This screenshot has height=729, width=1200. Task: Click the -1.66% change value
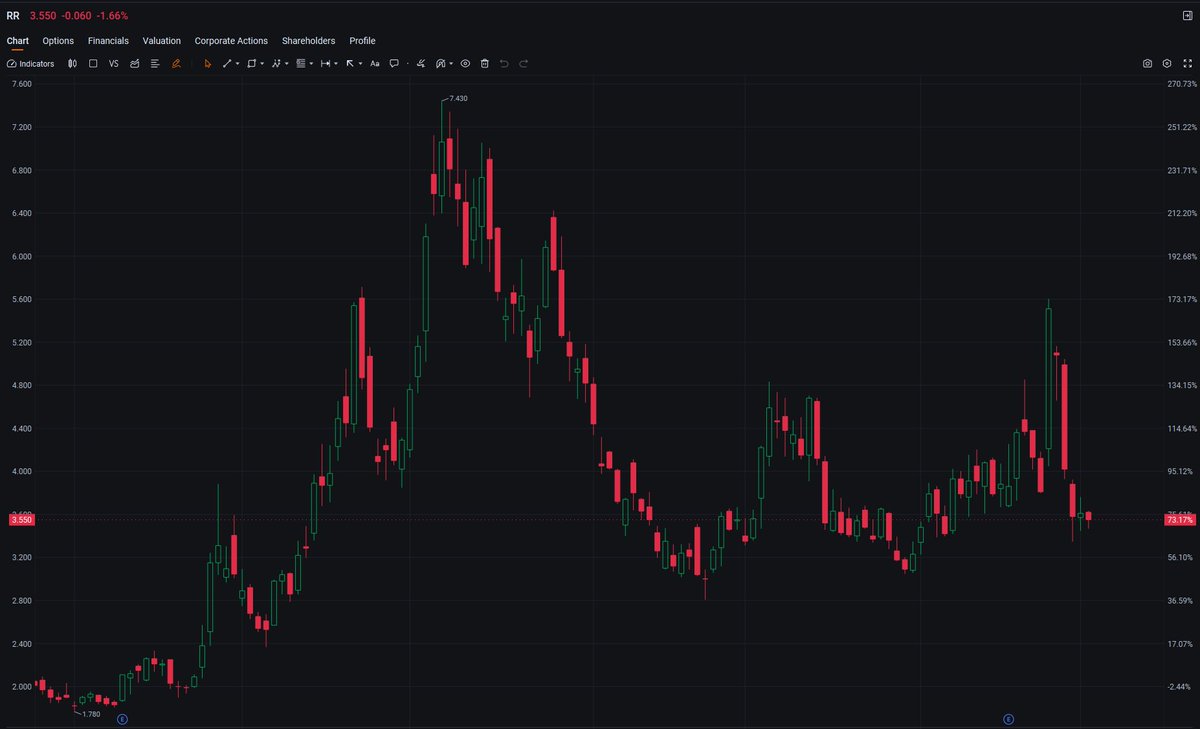(x=112, y=16)
